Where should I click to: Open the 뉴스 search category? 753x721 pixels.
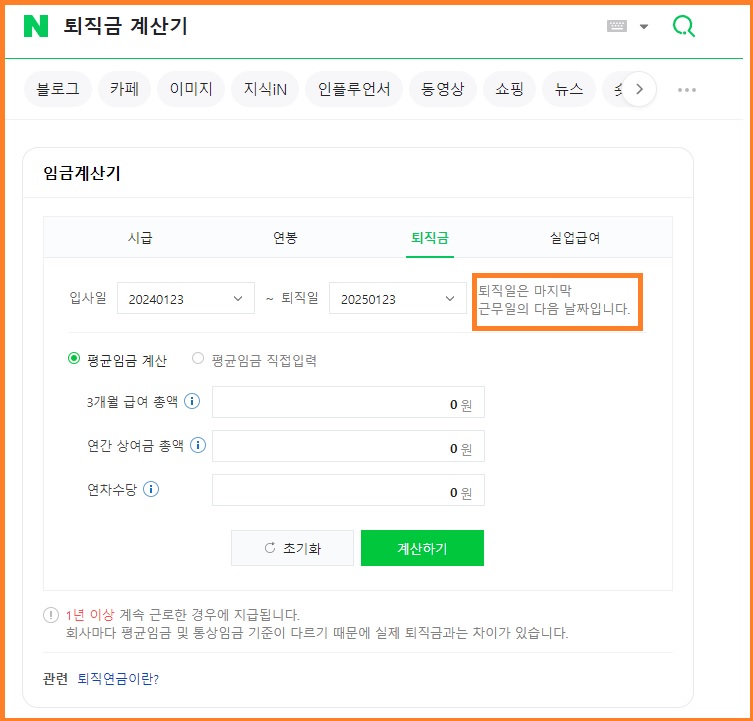pos(569,89)
